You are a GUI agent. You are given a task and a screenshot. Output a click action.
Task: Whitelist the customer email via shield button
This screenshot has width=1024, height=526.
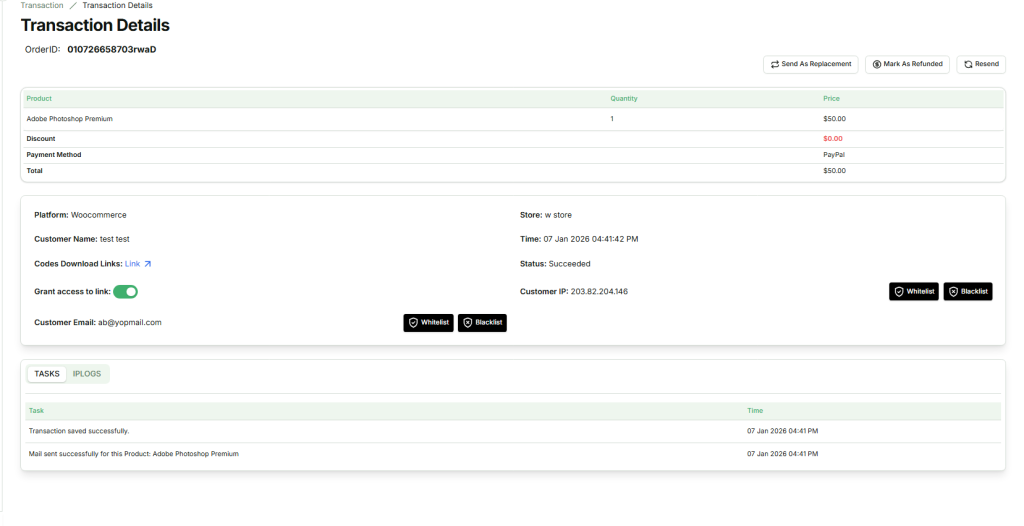click(428, 323)
